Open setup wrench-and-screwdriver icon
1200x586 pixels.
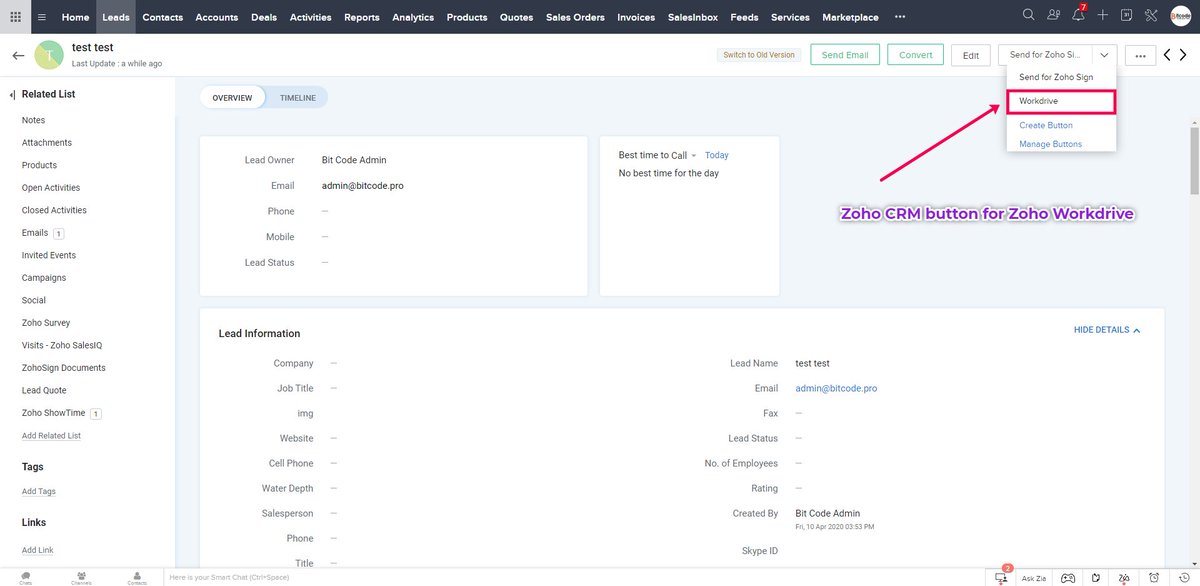[x=1151, y=15]
